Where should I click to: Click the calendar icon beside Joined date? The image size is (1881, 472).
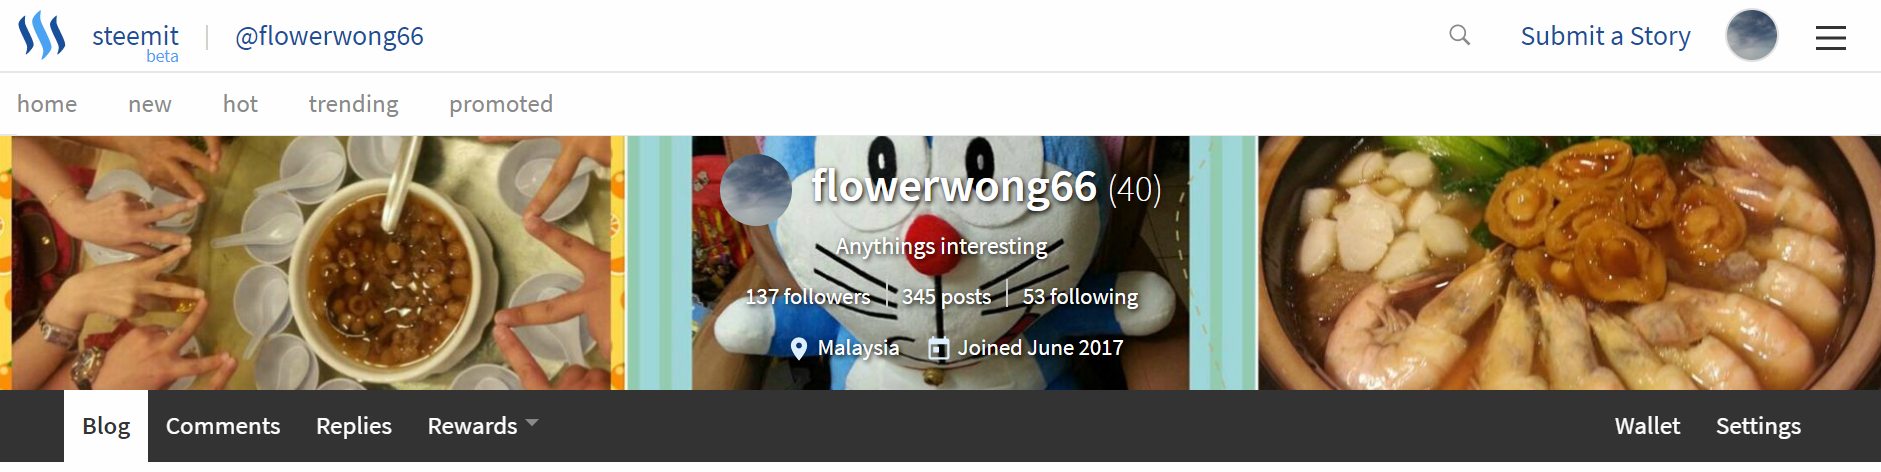coord(938,348)
